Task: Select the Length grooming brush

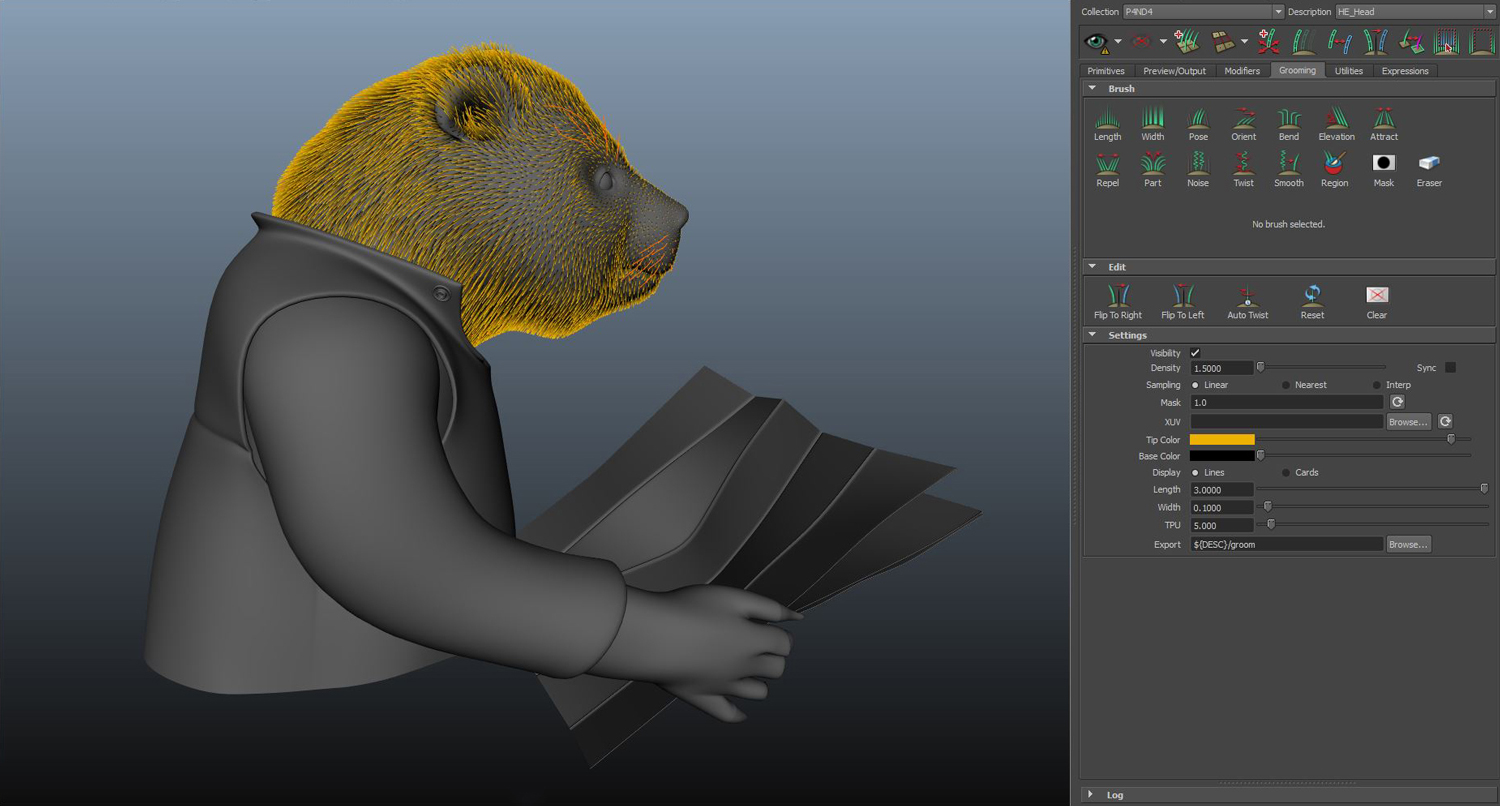Action: point(1107,120)
